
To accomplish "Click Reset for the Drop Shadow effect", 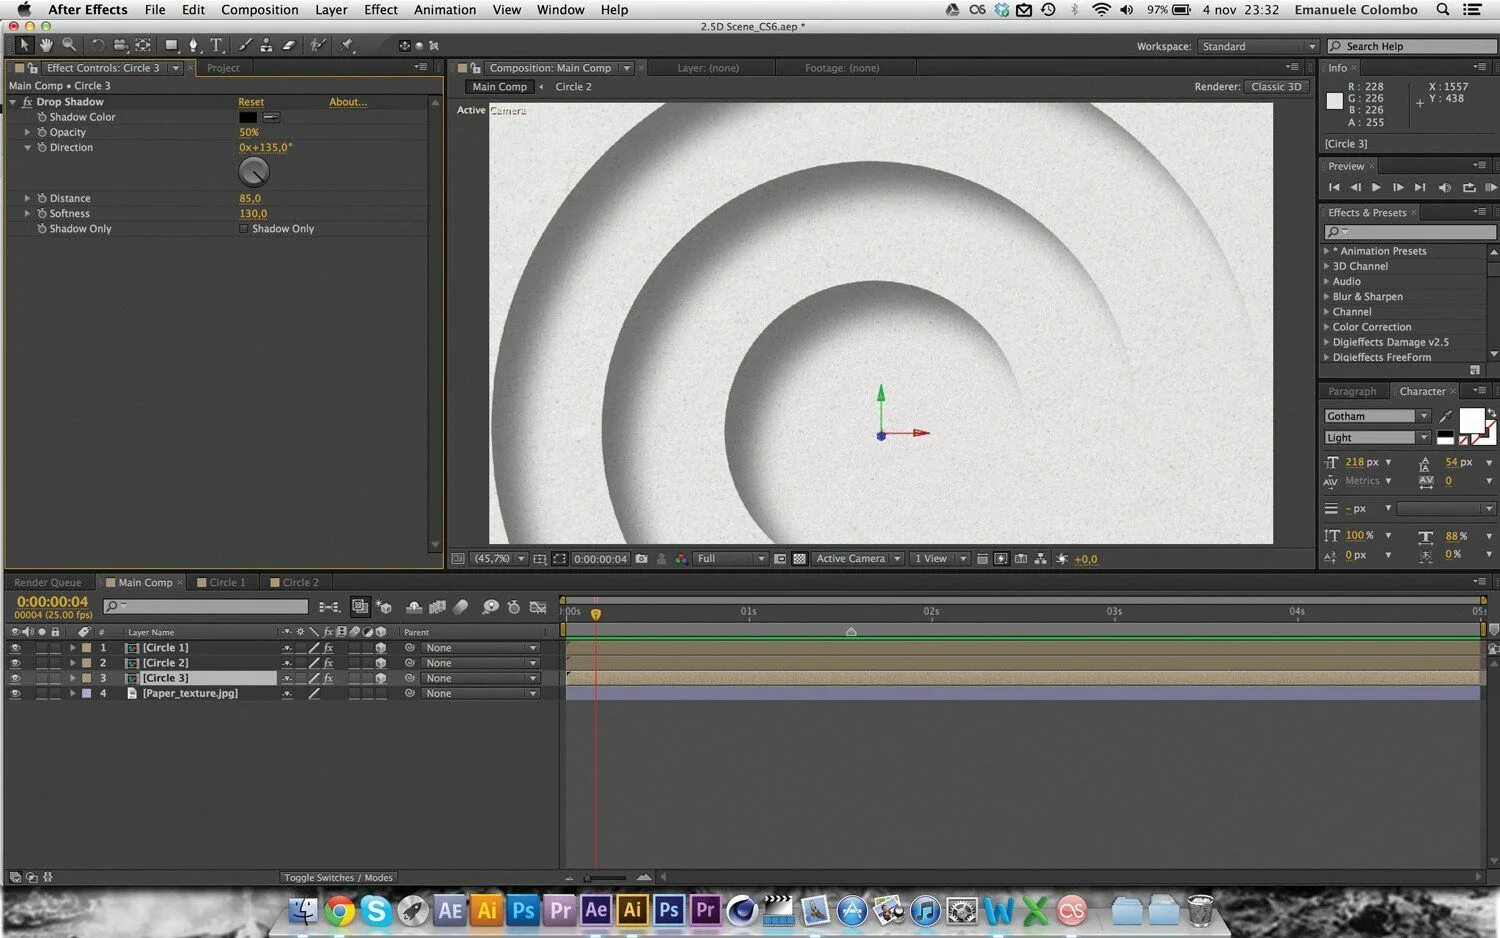I will [251, 102].
